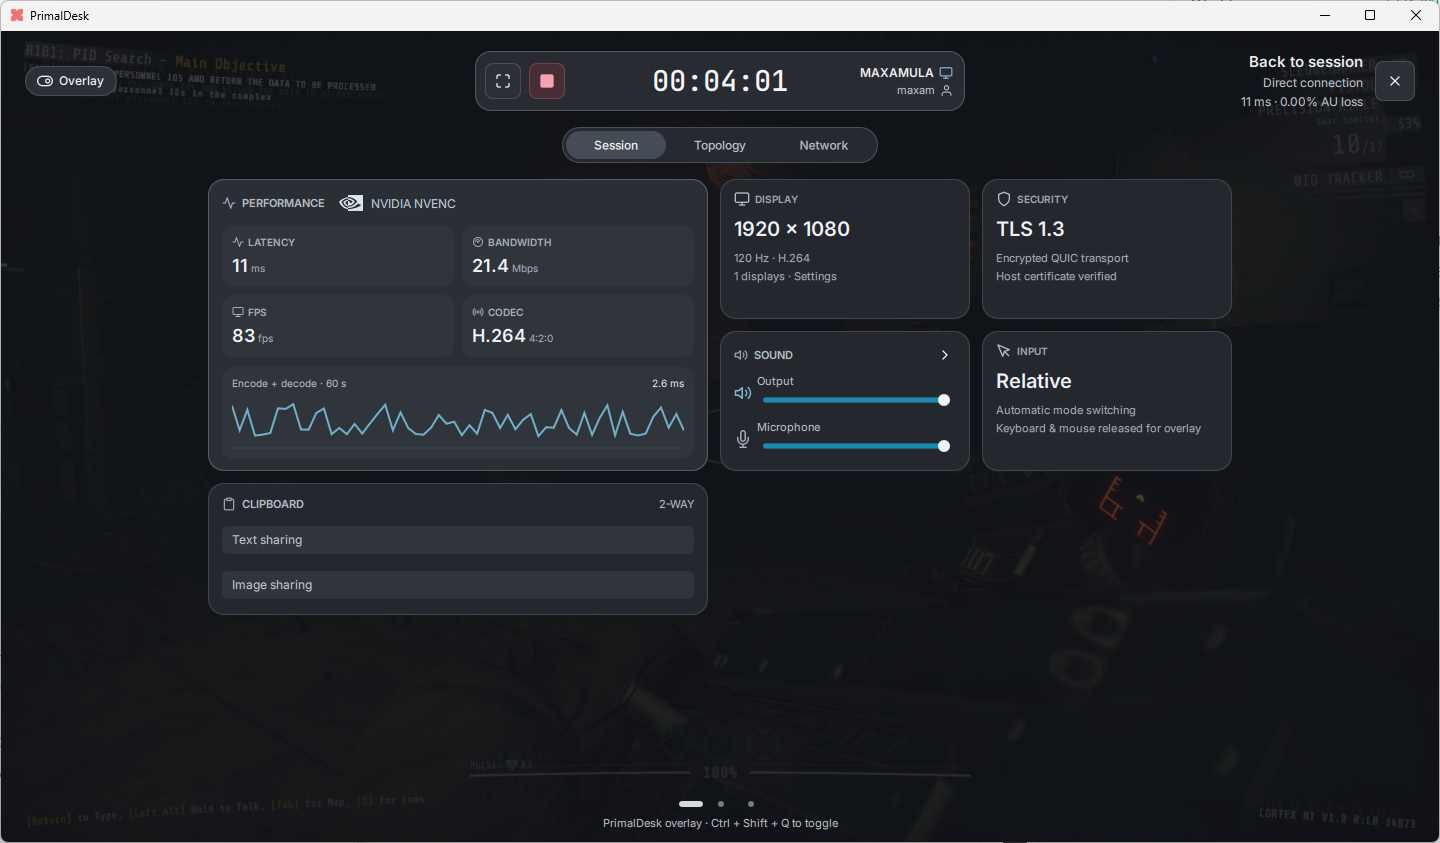The image size is (1440, 843).
Task: Expand the Sound card chevron
Action: 945,355
